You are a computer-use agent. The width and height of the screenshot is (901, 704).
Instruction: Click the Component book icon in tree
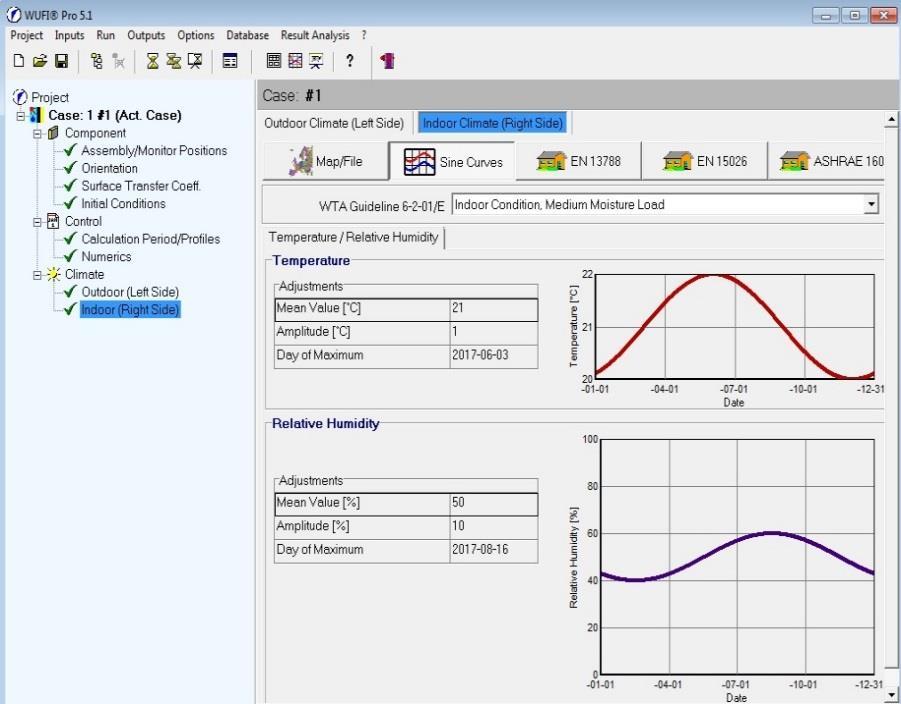point(53,133)
